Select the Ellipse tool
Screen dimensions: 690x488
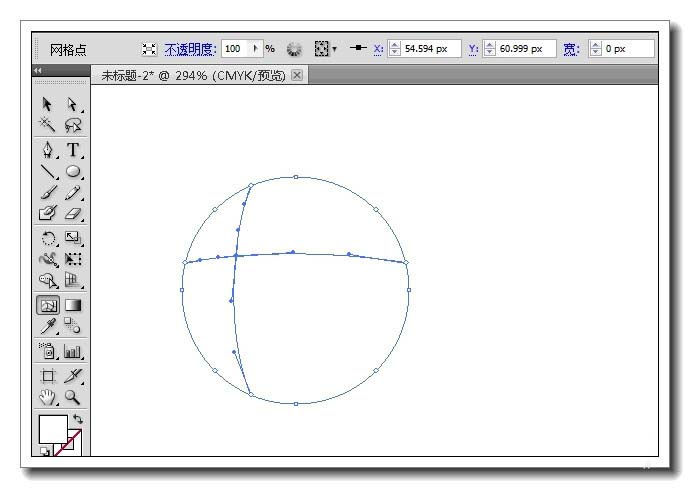point(73,171)
